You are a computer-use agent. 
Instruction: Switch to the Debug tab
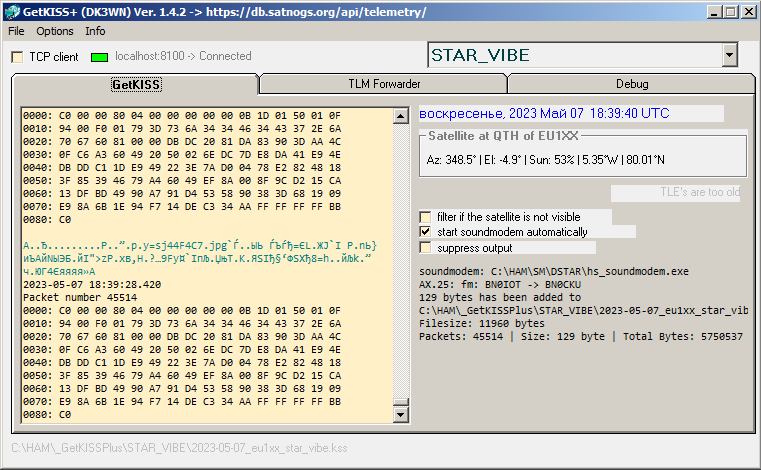pyautogui.click(x=632, y=84)
